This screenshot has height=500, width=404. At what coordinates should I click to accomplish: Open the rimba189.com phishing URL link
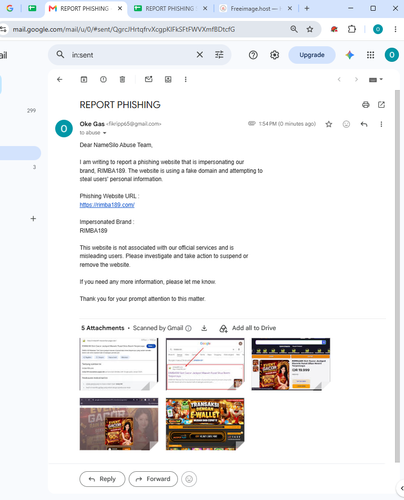click(x=107, y=205)
